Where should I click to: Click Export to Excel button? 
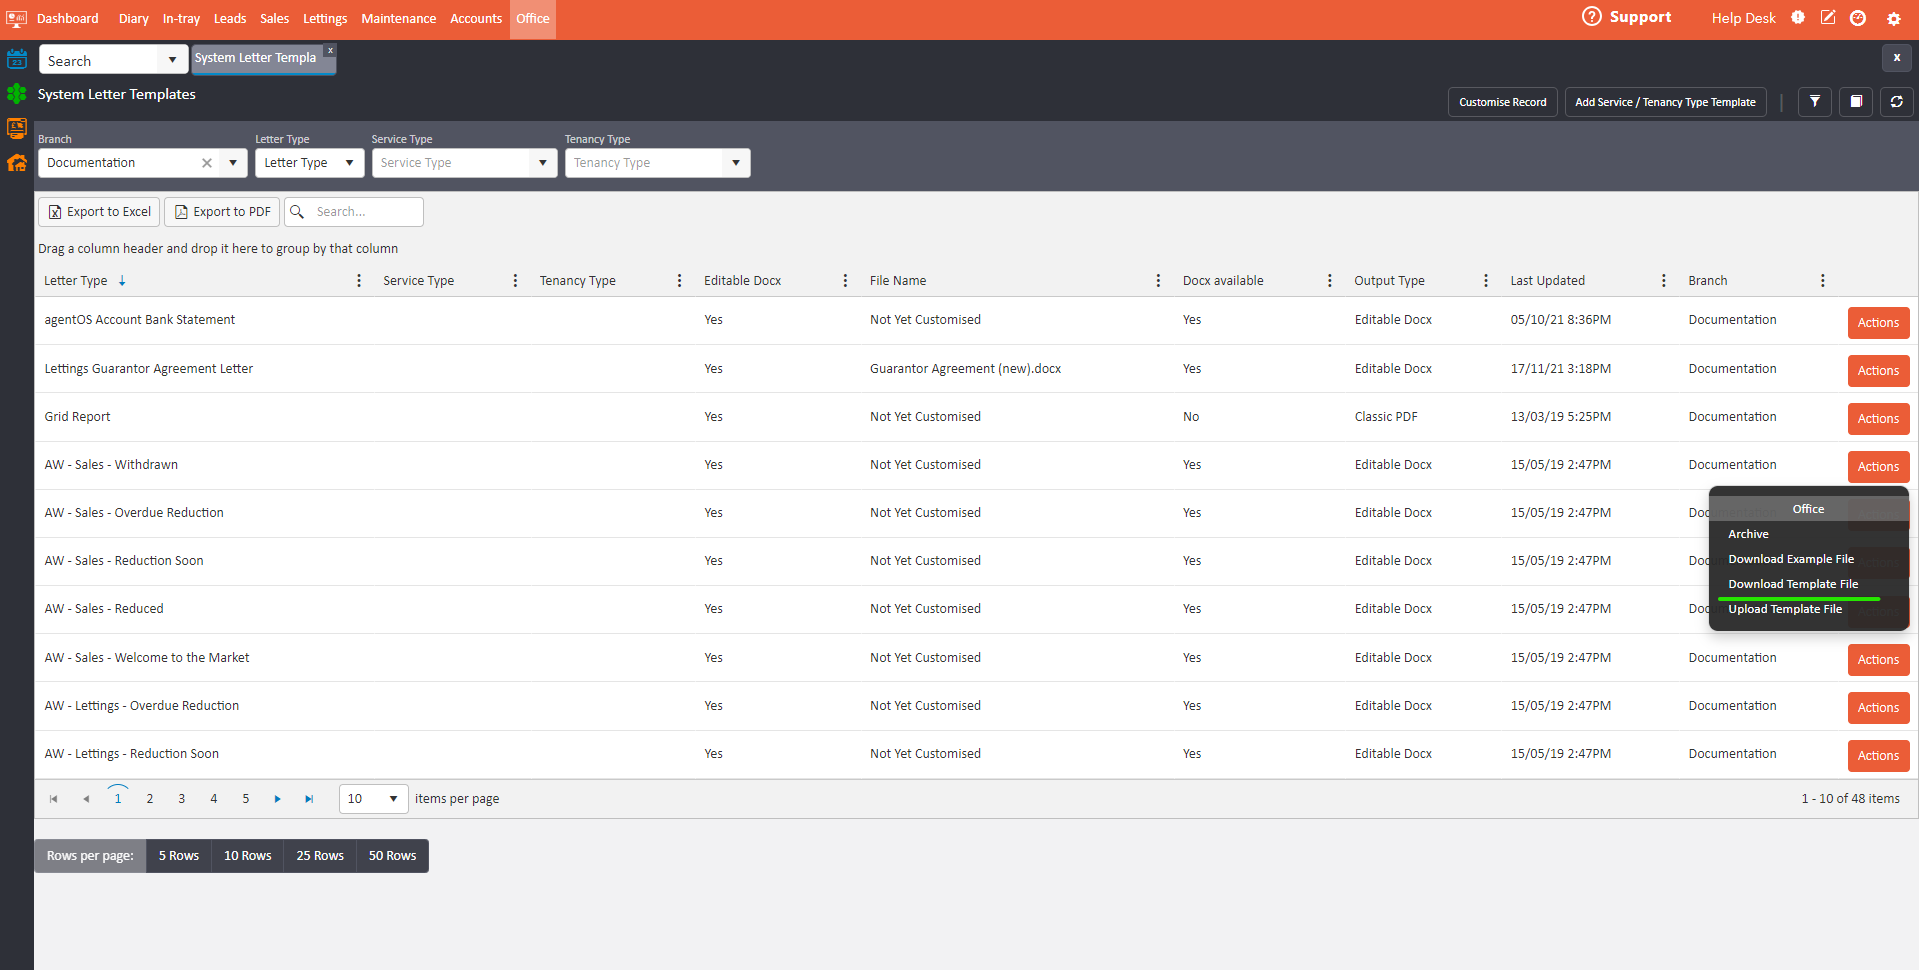(99, 212)
